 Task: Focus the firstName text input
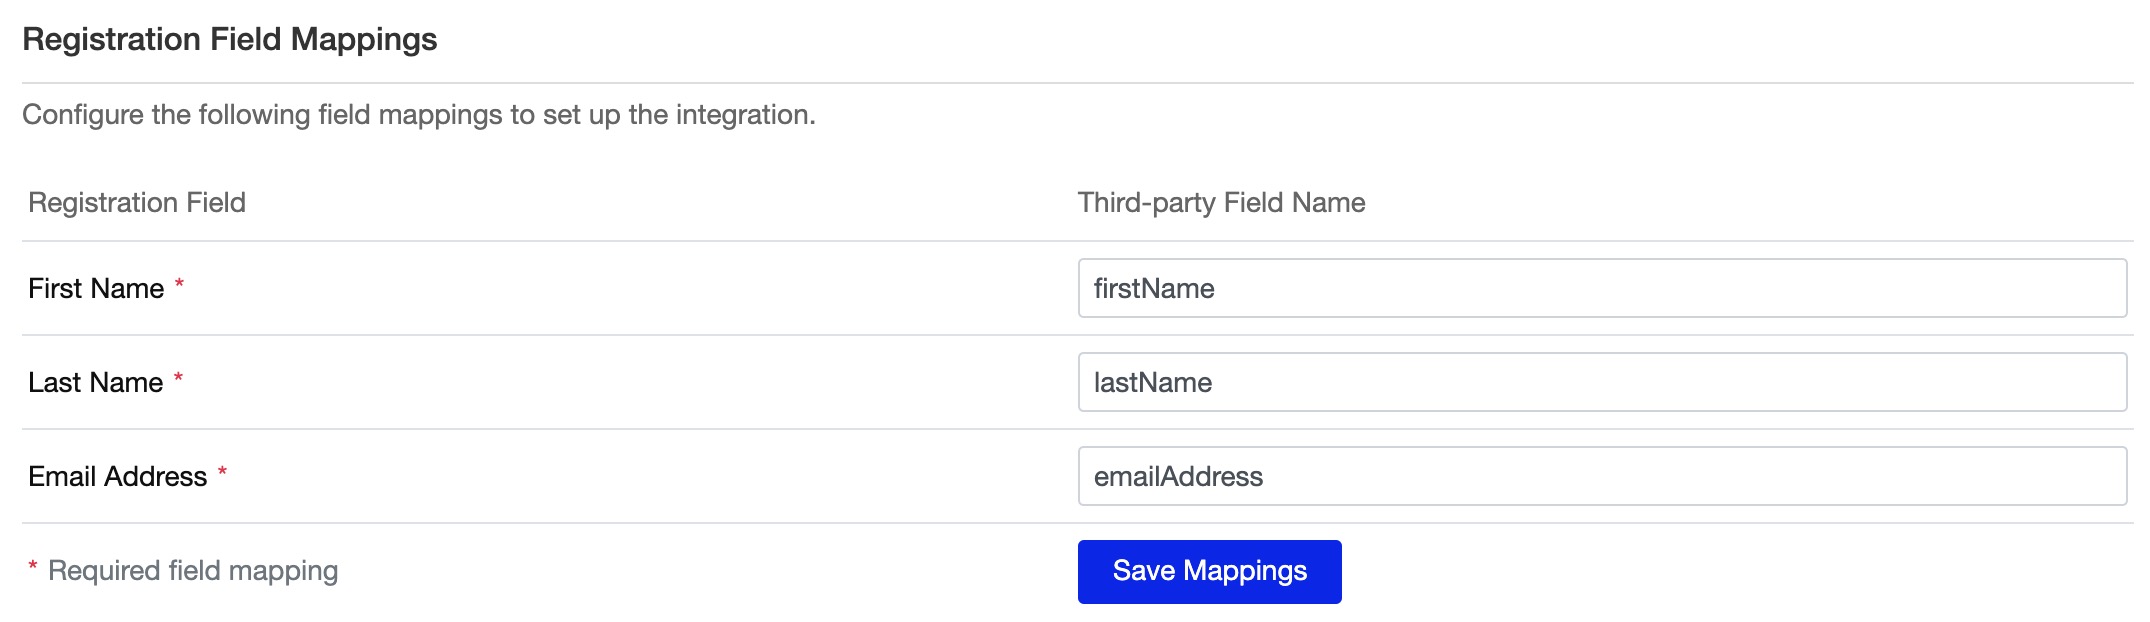pyautogui.click(x=1601, y=288)
